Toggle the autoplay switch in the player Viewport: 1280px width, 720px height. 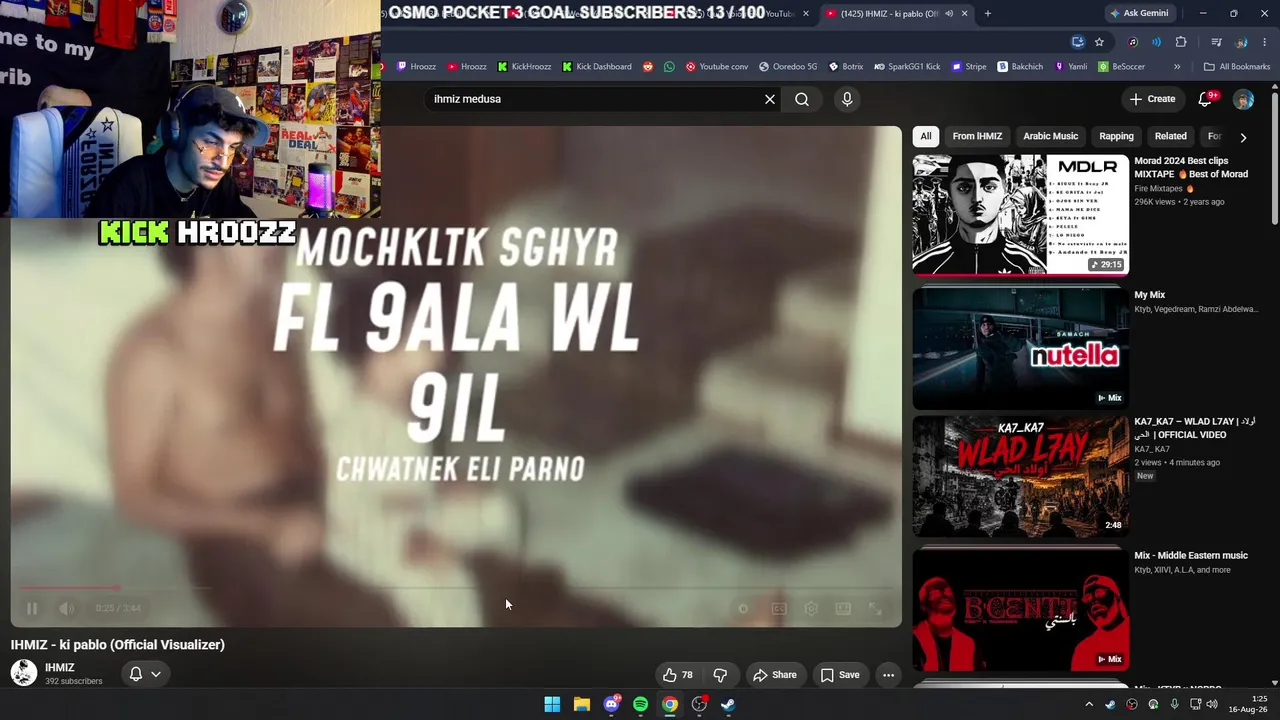pyautogui.click(x=743, y=608)
